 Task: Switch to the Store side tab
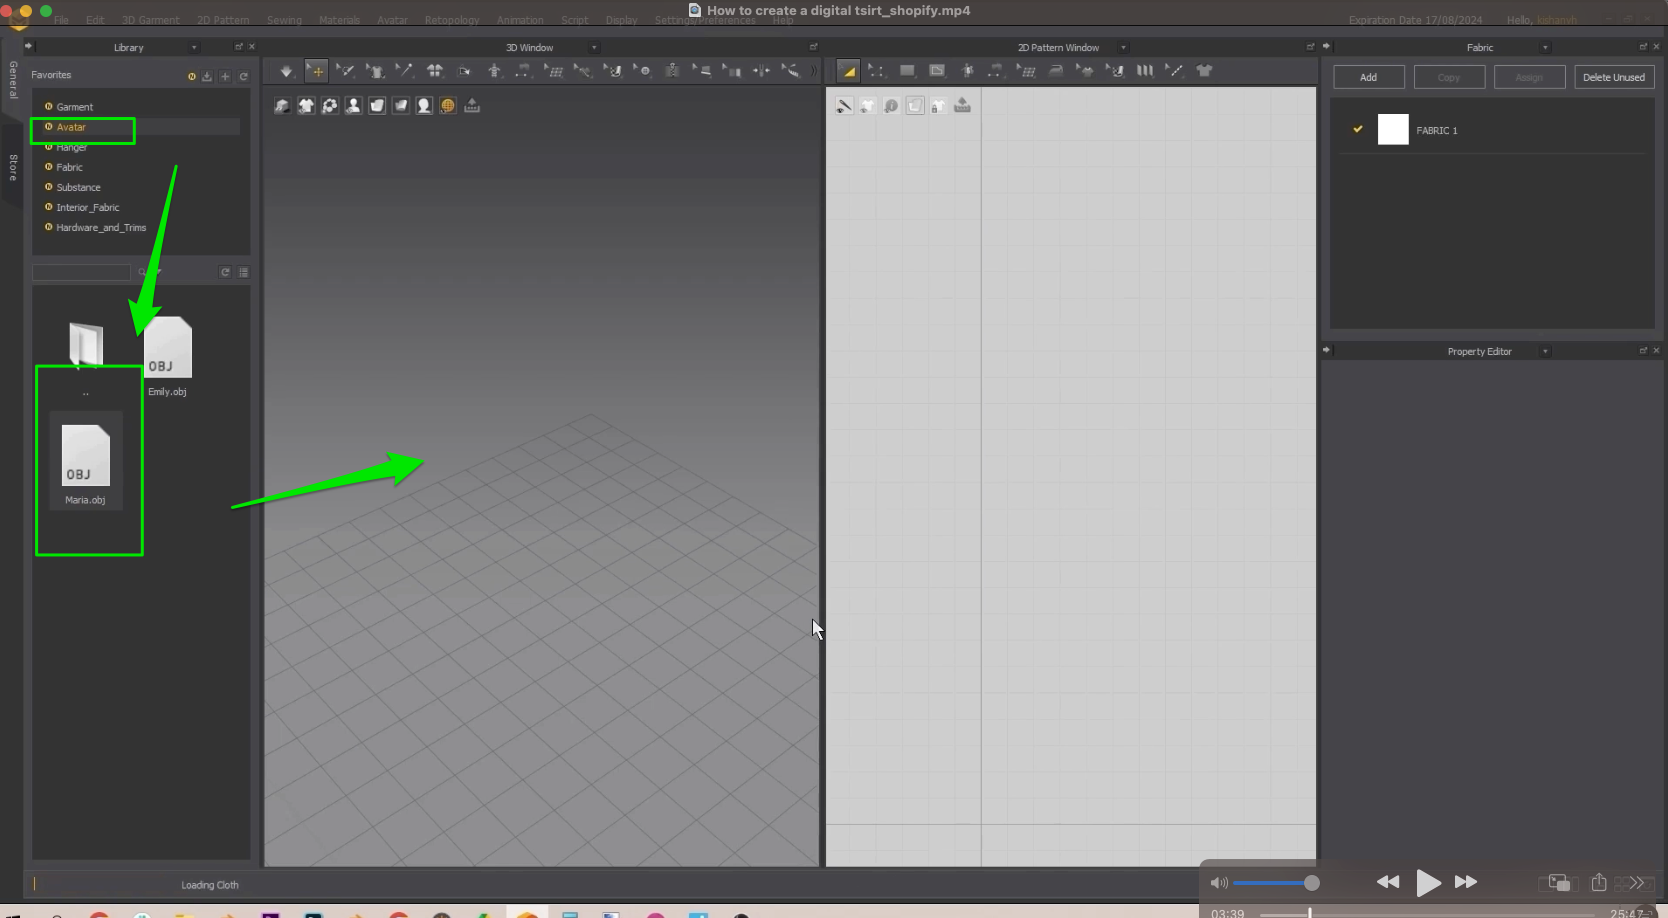point(13,168)
